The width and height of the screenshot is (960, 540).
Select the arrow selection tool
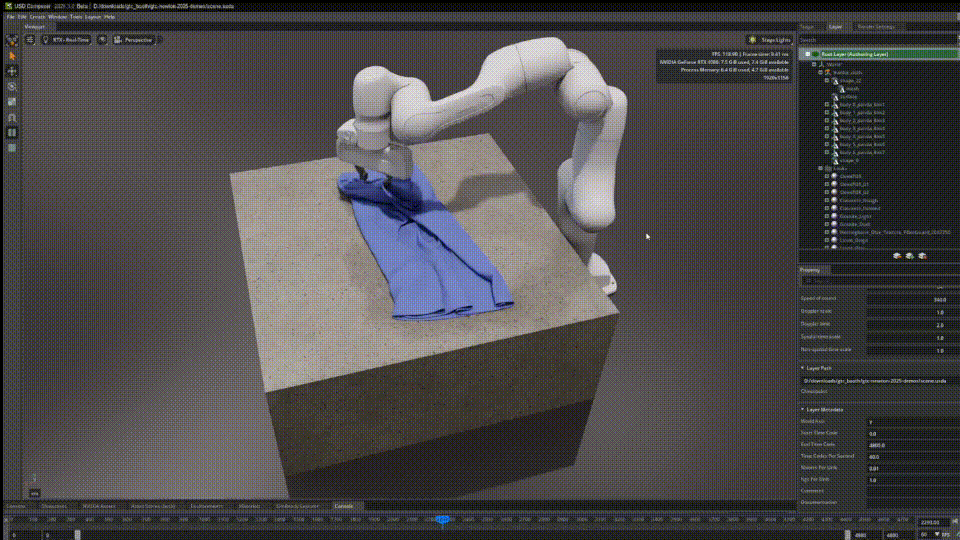[x=12, y=56]
